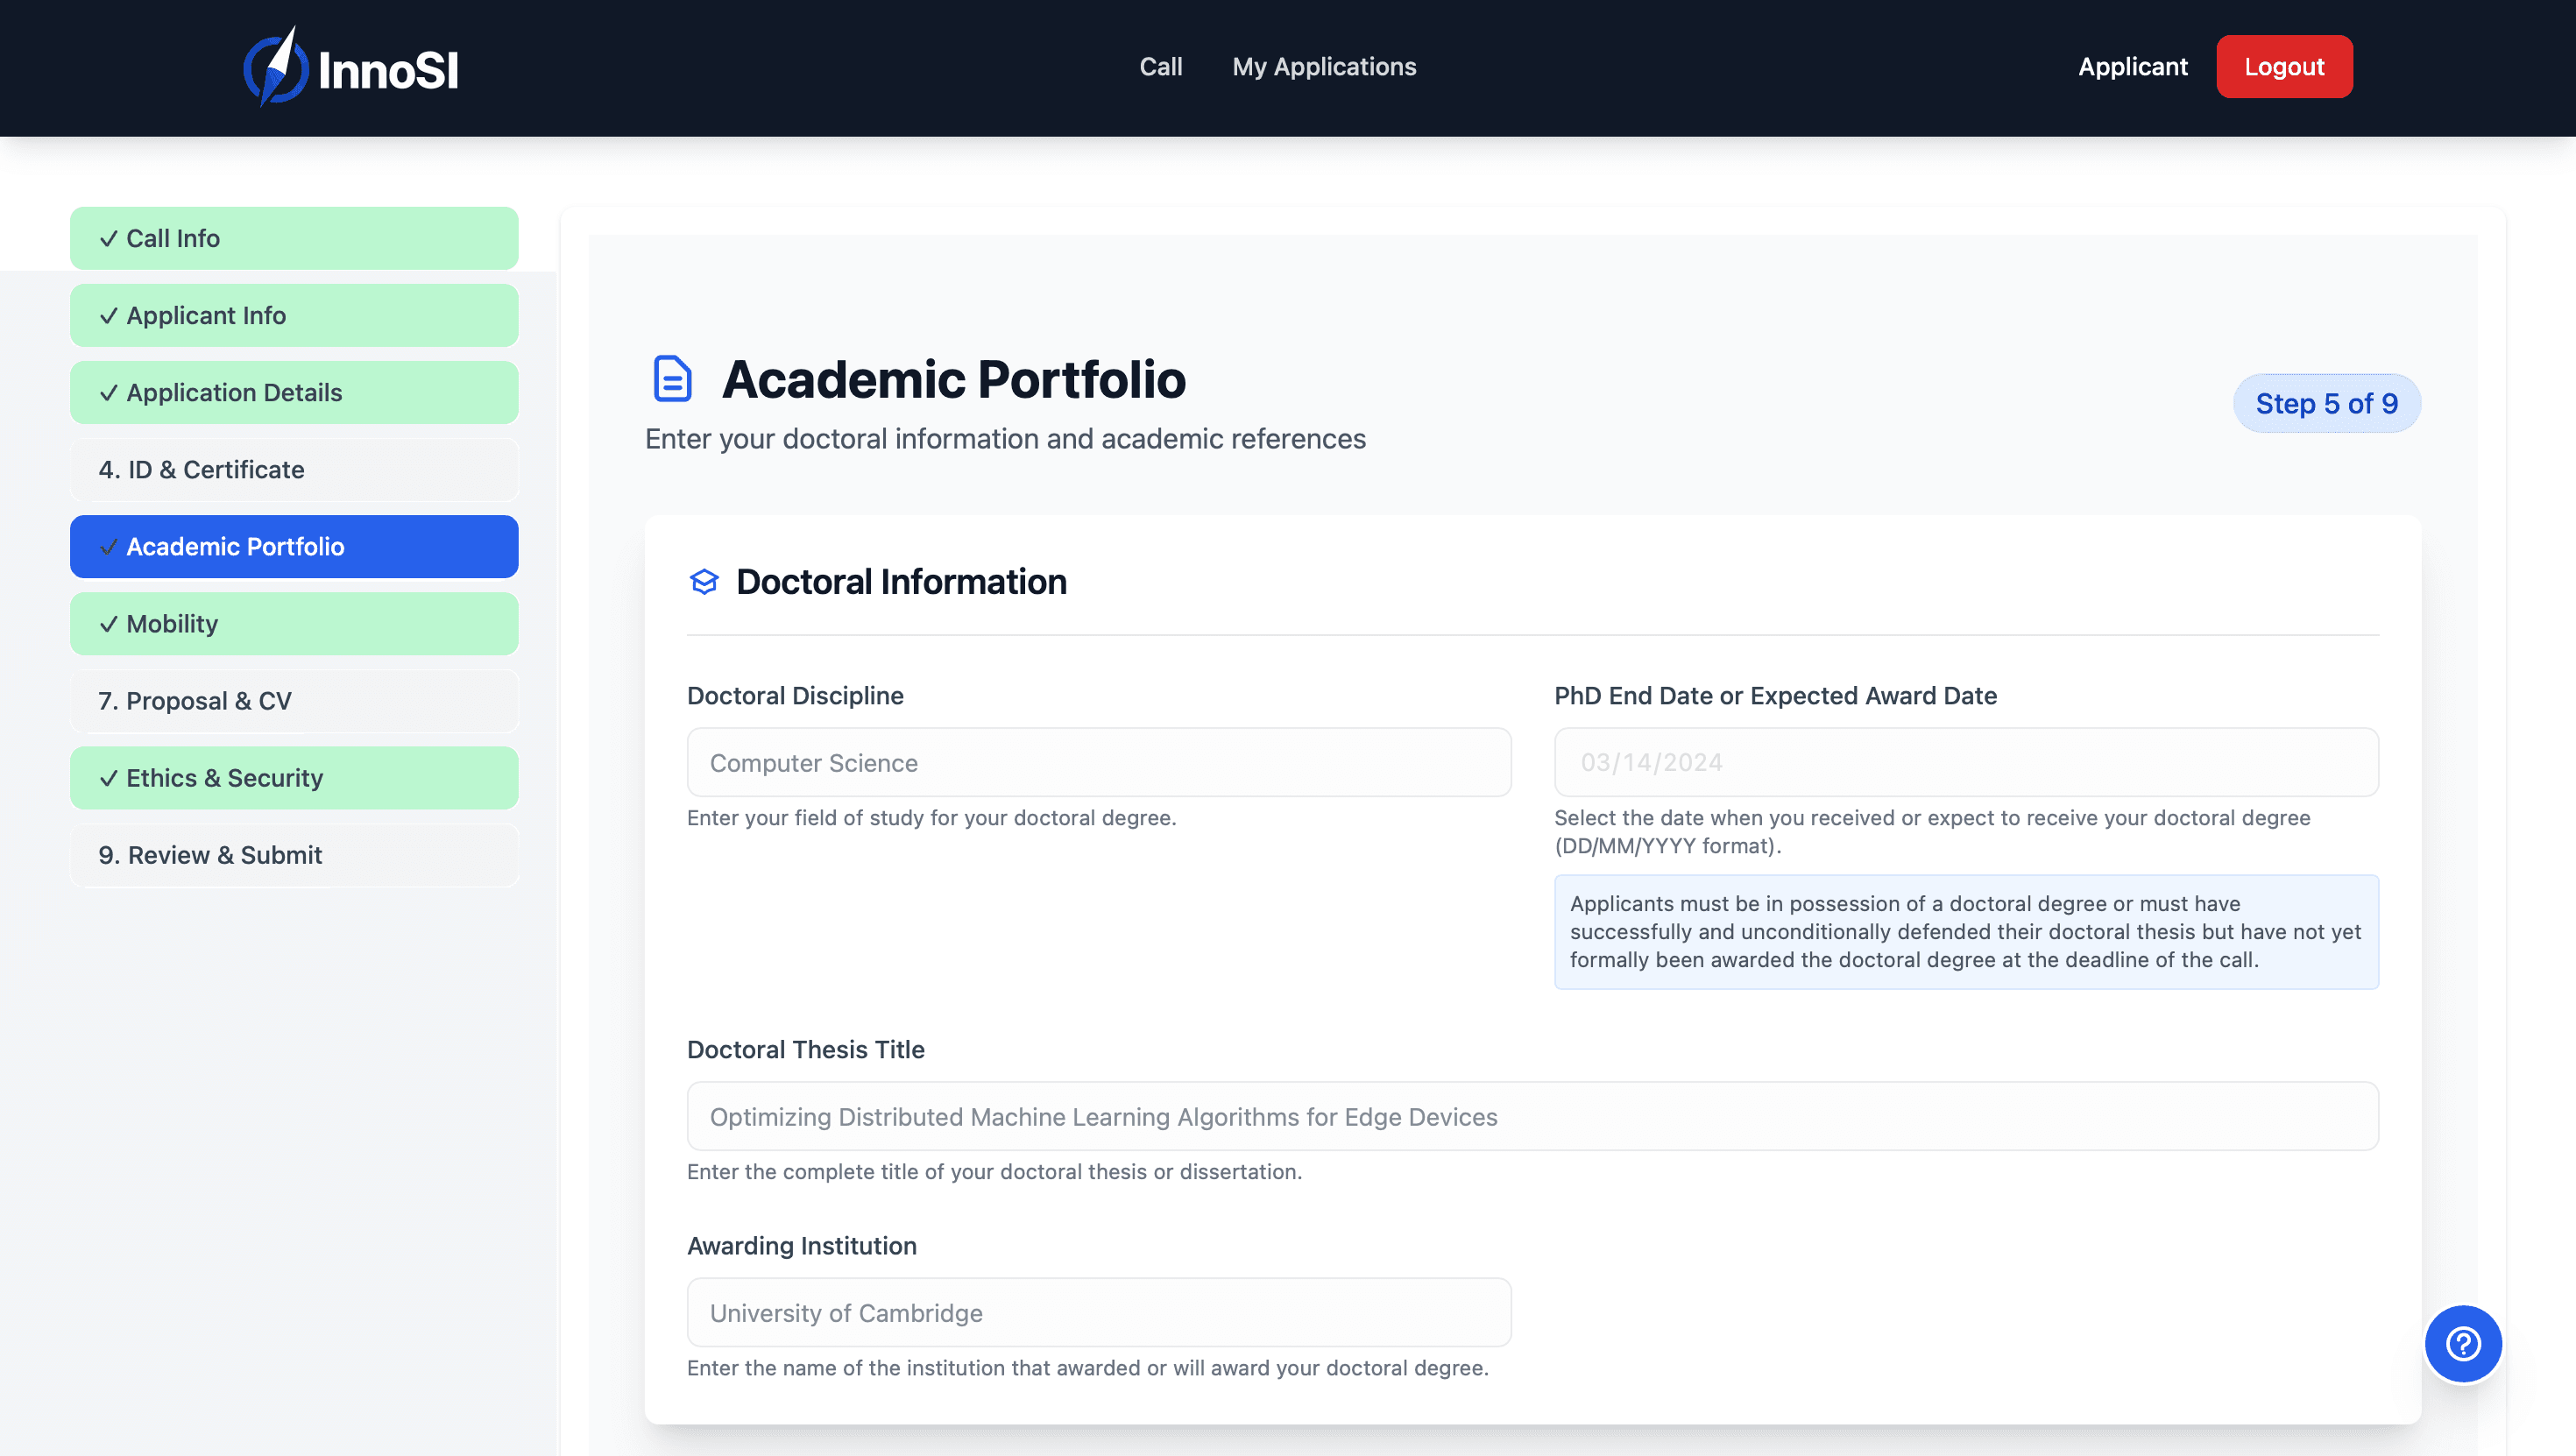The width and height of the screenshot is (2576, 1456).
Task: Click the Applicant user label
Action: tap(2132, 67)
